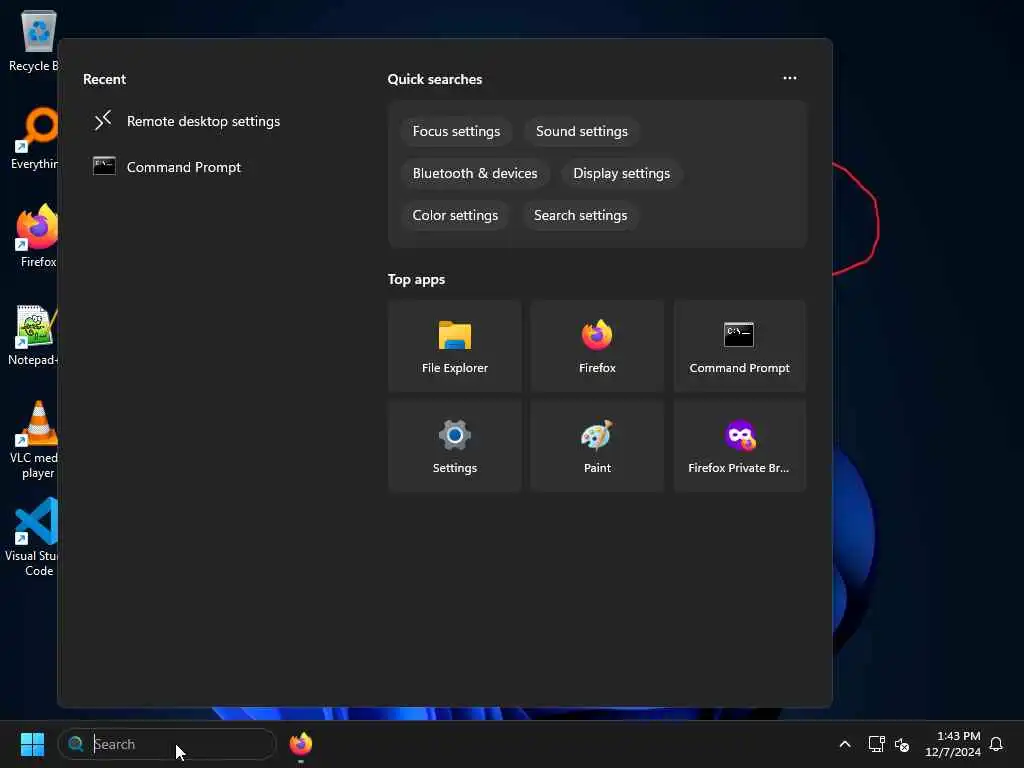1024x768 pixels.
Task: Select the Everything desktop shortcut
Action: 34,138
